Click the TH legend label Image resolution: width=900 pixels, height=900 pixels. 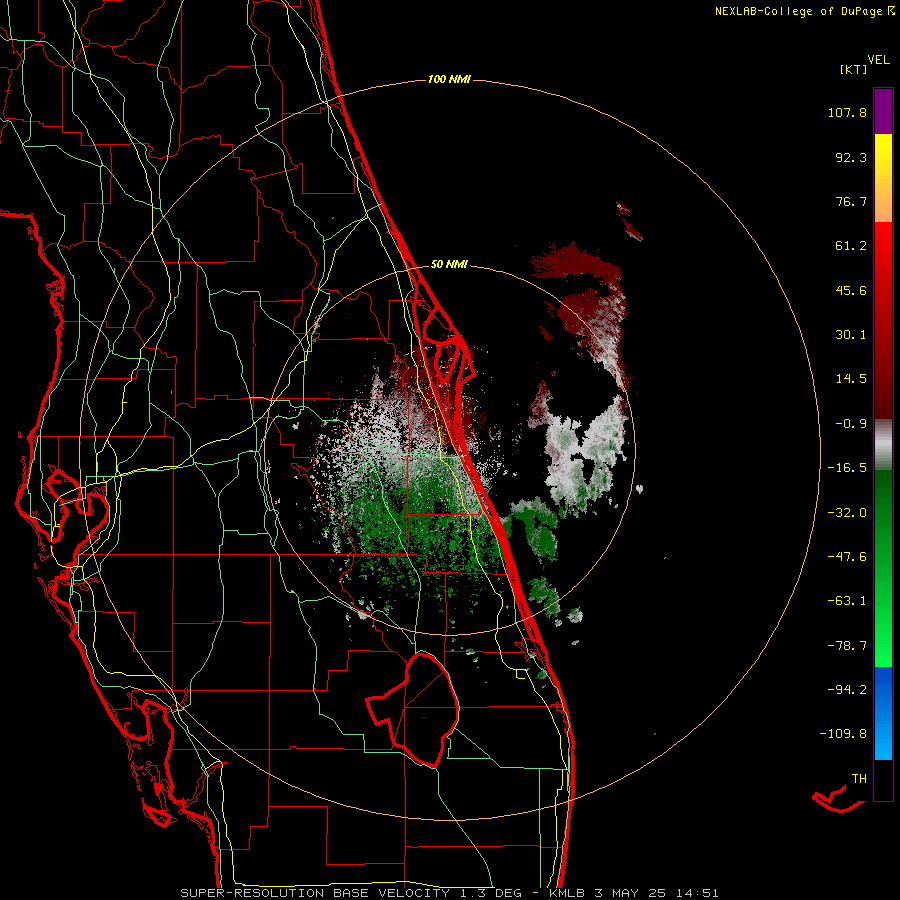tap(859, 779)
